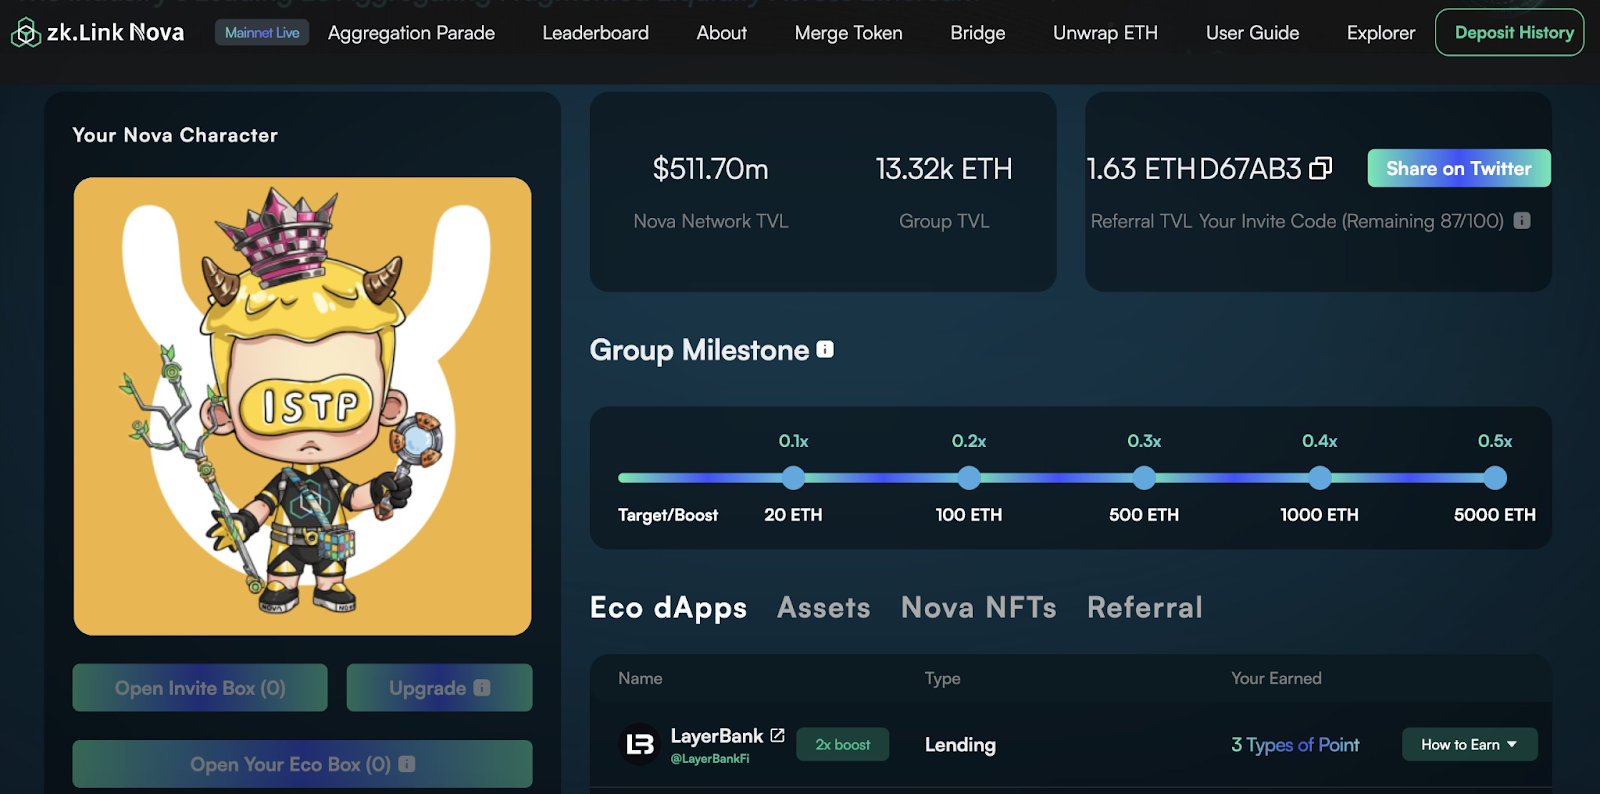Screen dimensions: 1600x794
Task: Click the 0.5x boost label
Action: pos(1495,441)
